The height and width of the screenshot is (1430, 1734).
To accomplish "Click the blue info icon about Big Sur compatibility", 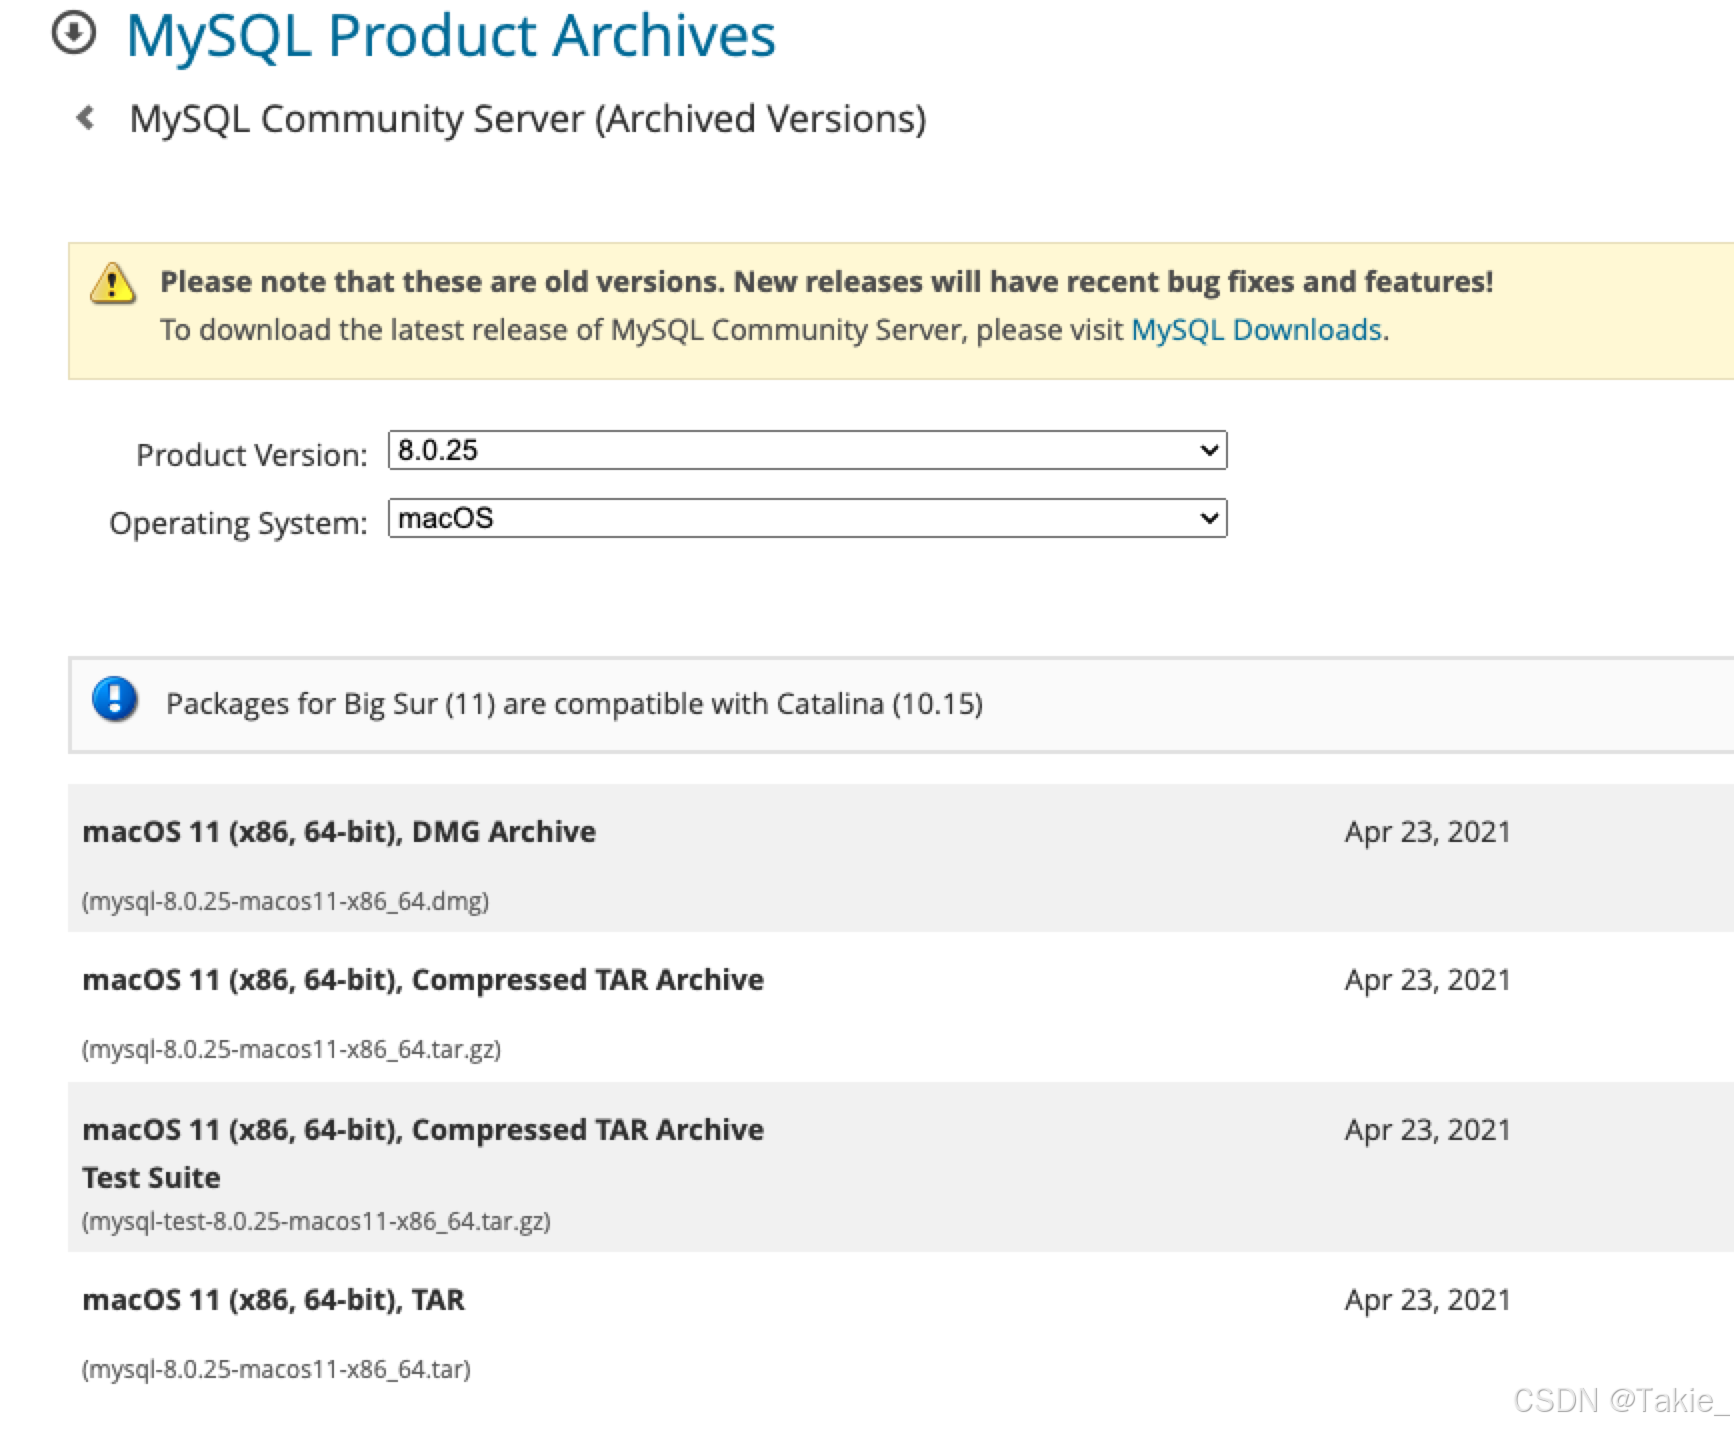I will (113, 702).
